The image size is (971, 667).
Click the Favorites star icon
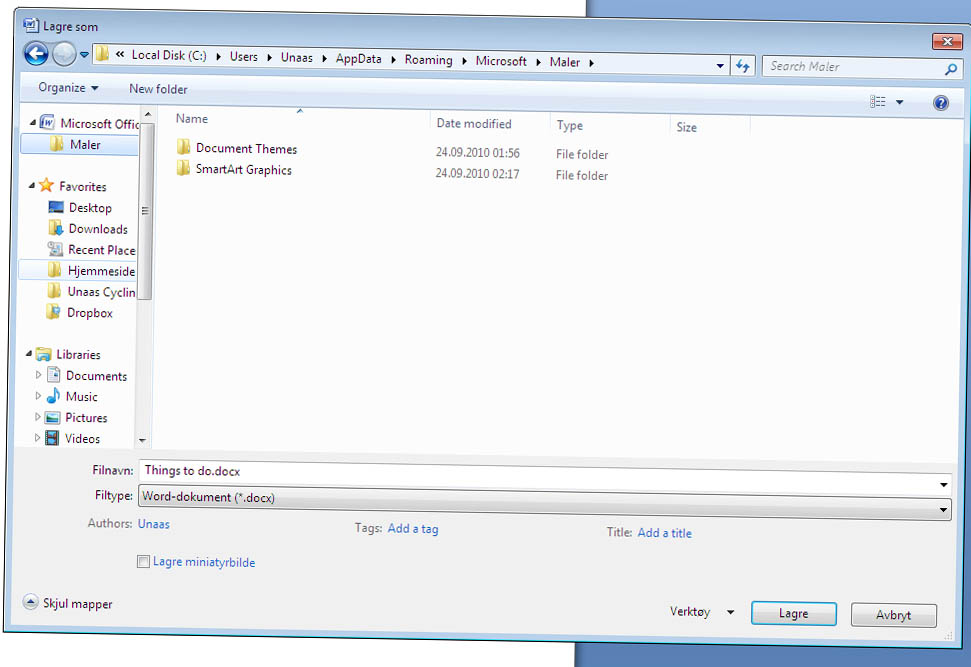click(46, 185)
